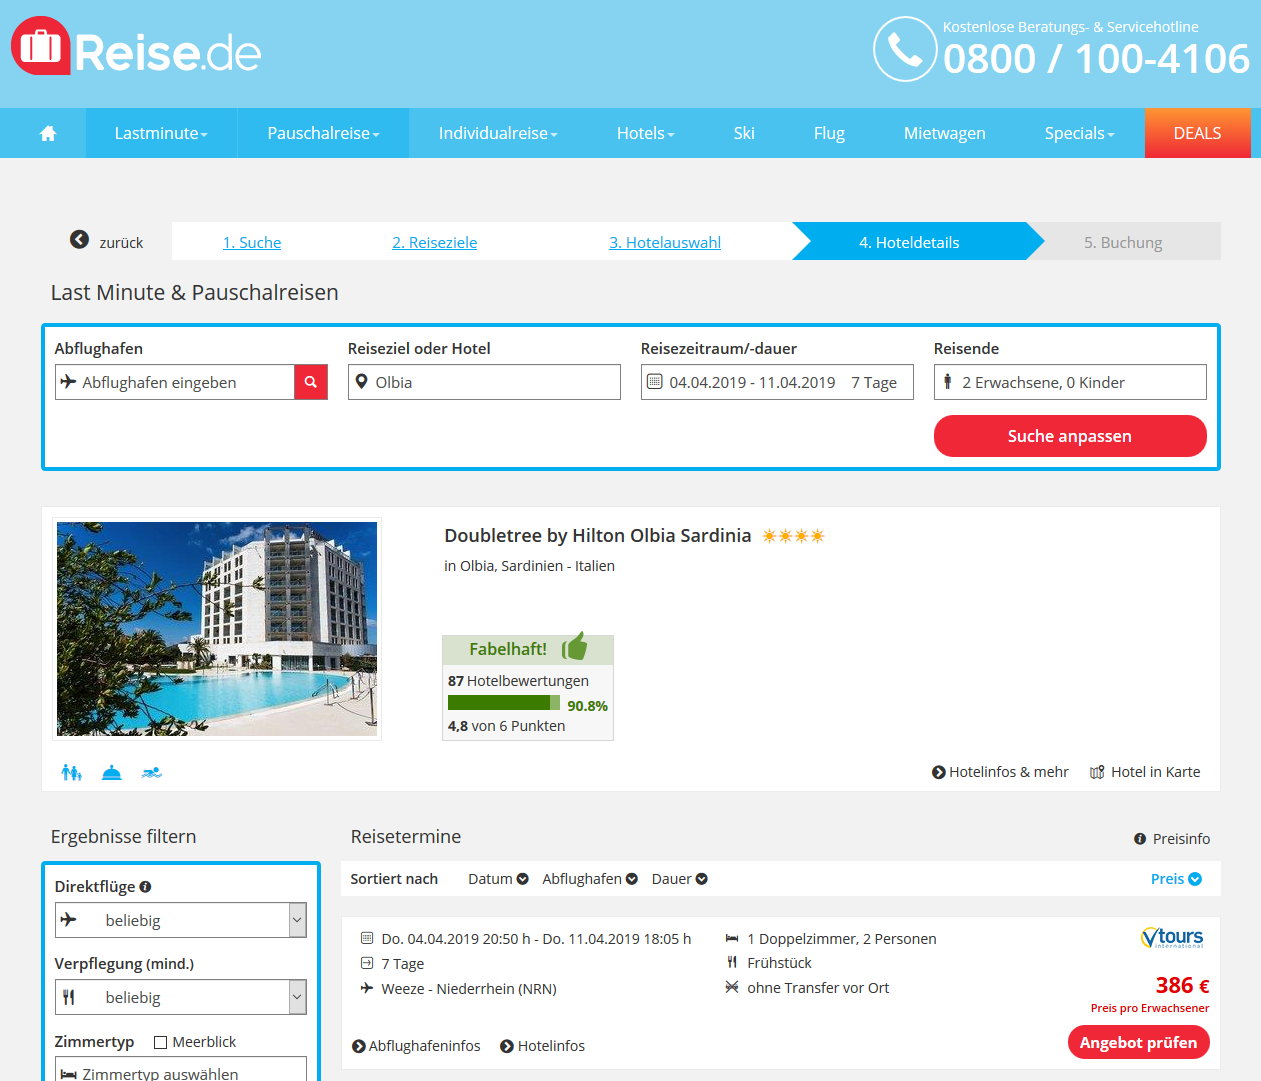Viewport: 1261px width, 1081px height.
Task: Open the hotel pool photo thumbnail
Action: click(217, 629)
